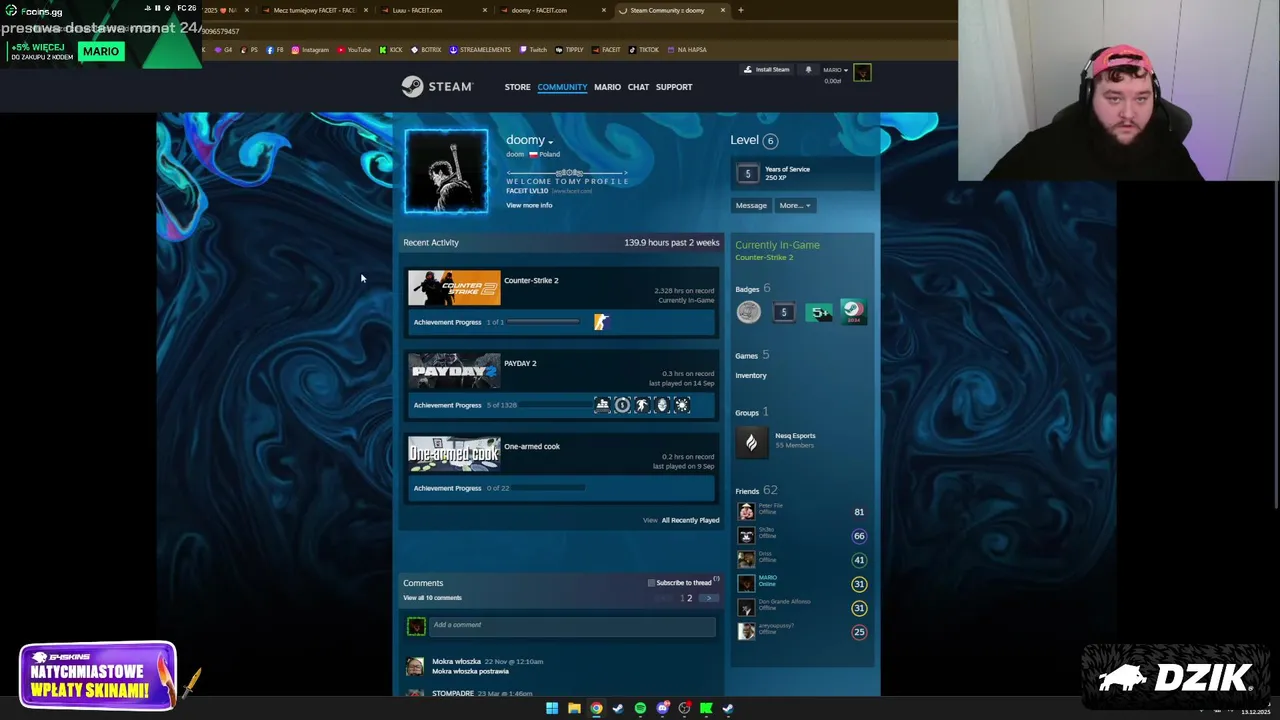Image resolution: width=1280 pixels, height=720 pixels.
Task: Click the View more info link
Action: (x=529, y=205)
